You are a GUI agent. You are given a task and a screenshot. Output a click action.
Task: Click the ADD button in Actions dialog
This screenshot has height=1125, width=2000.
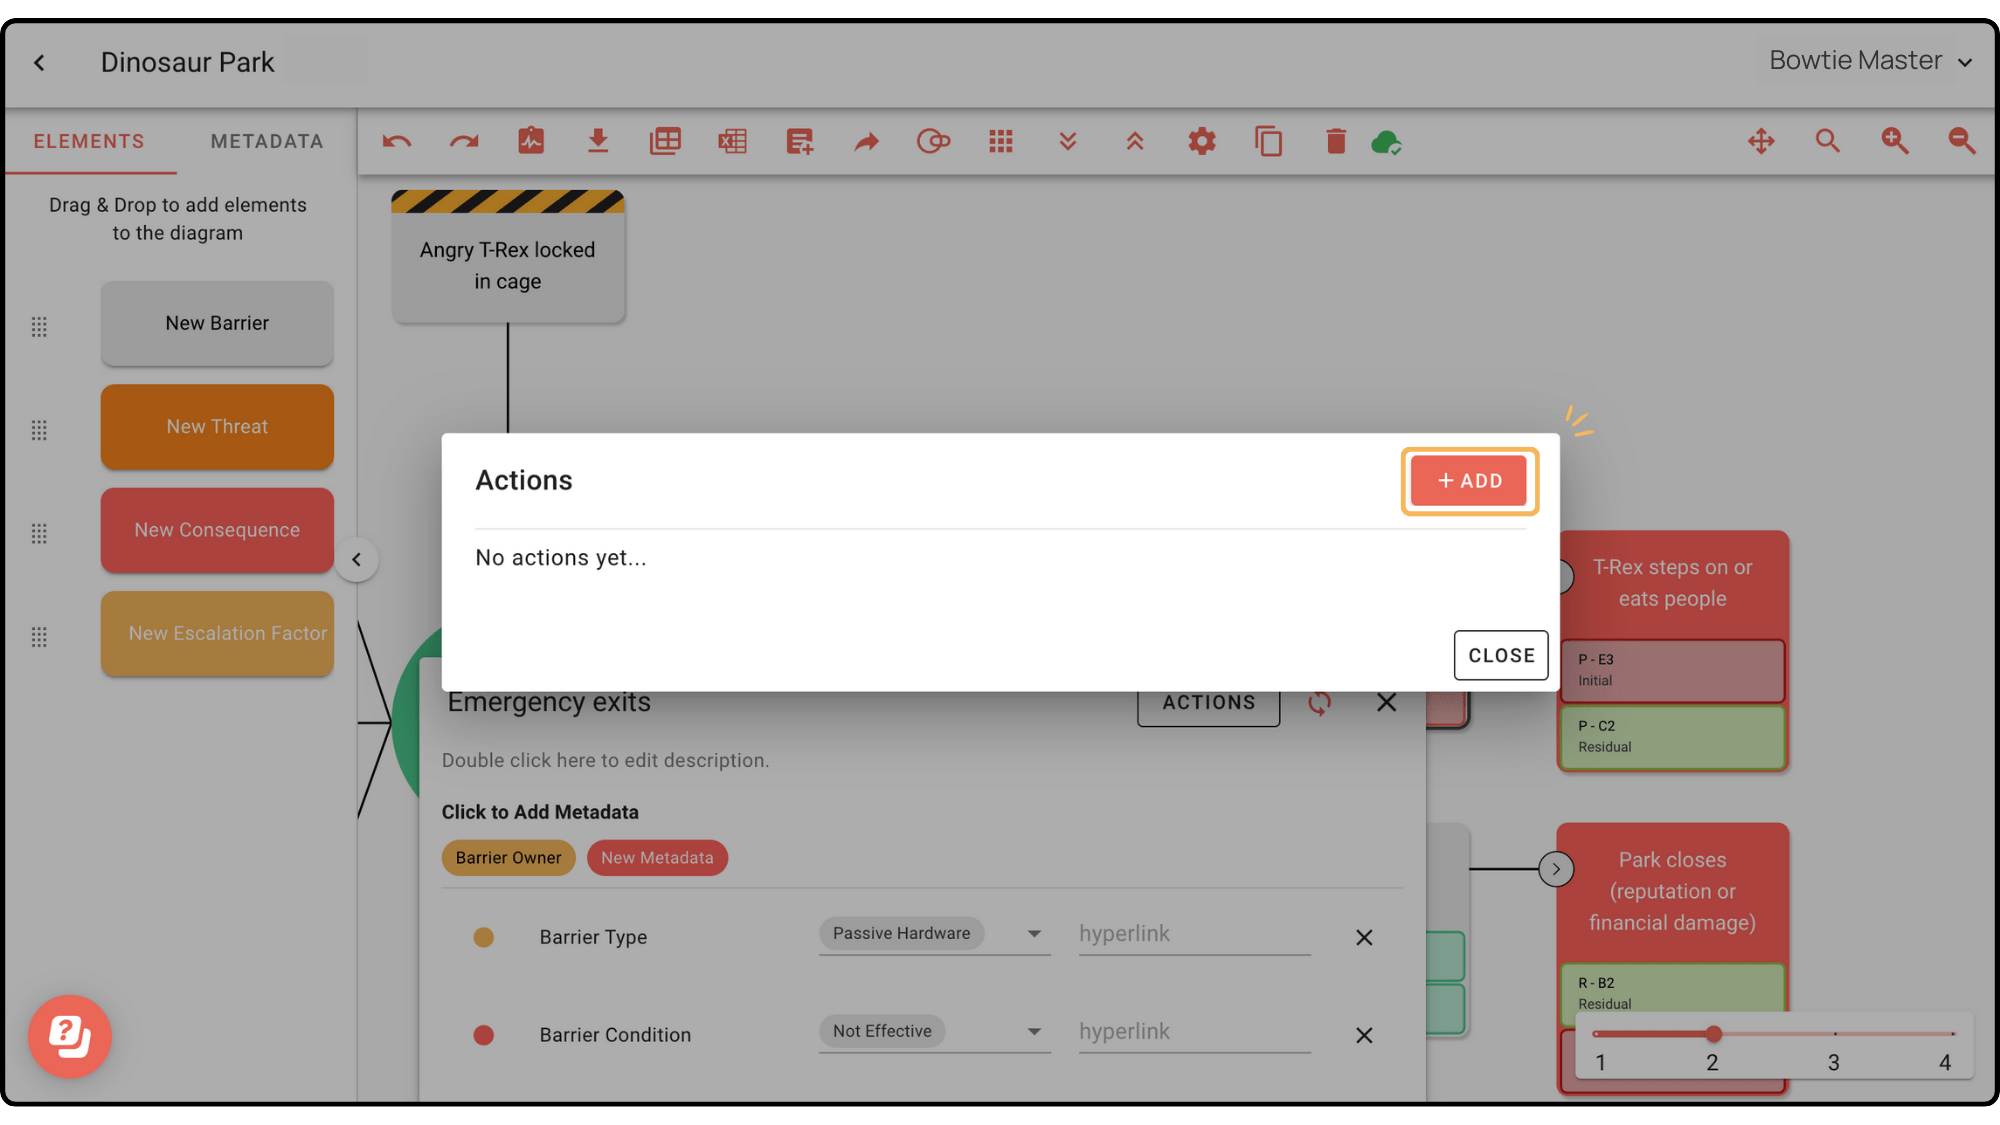pos(1469,480)
